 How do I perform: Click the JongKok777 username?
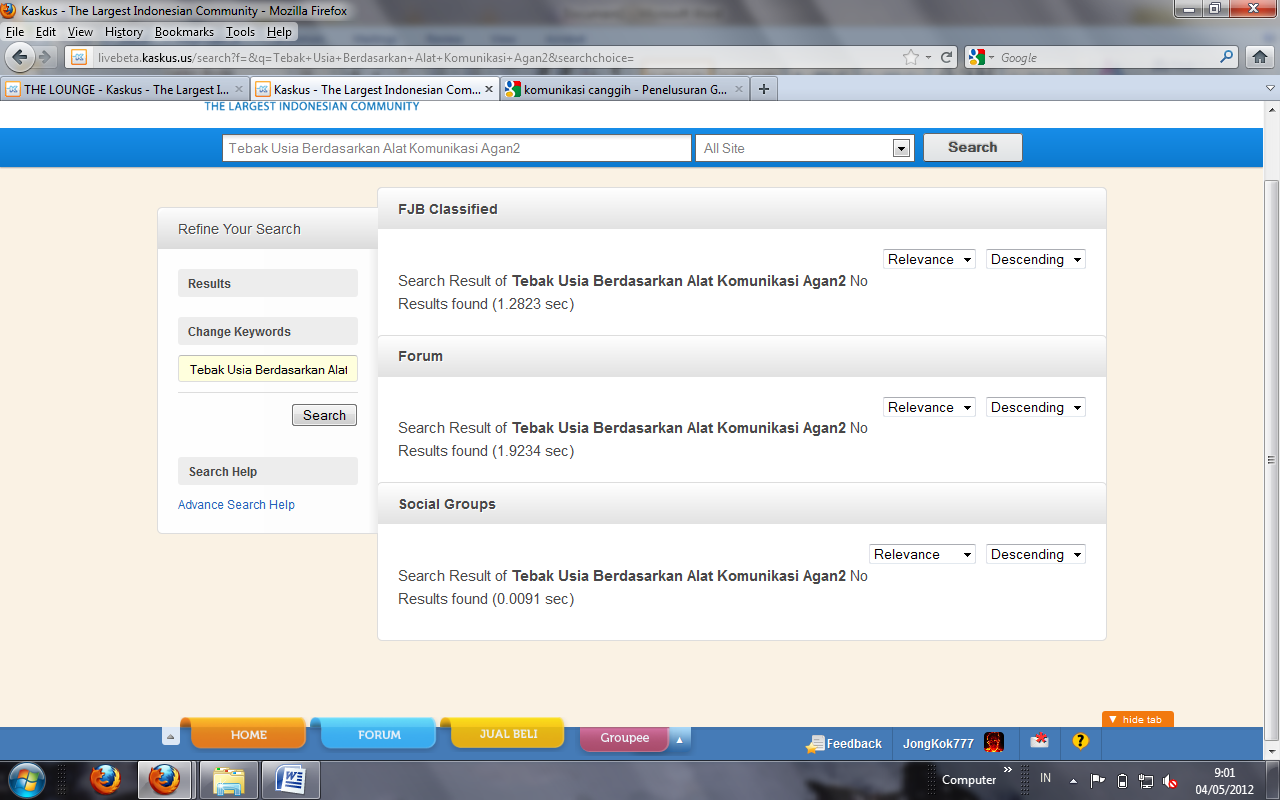point(938,743)
